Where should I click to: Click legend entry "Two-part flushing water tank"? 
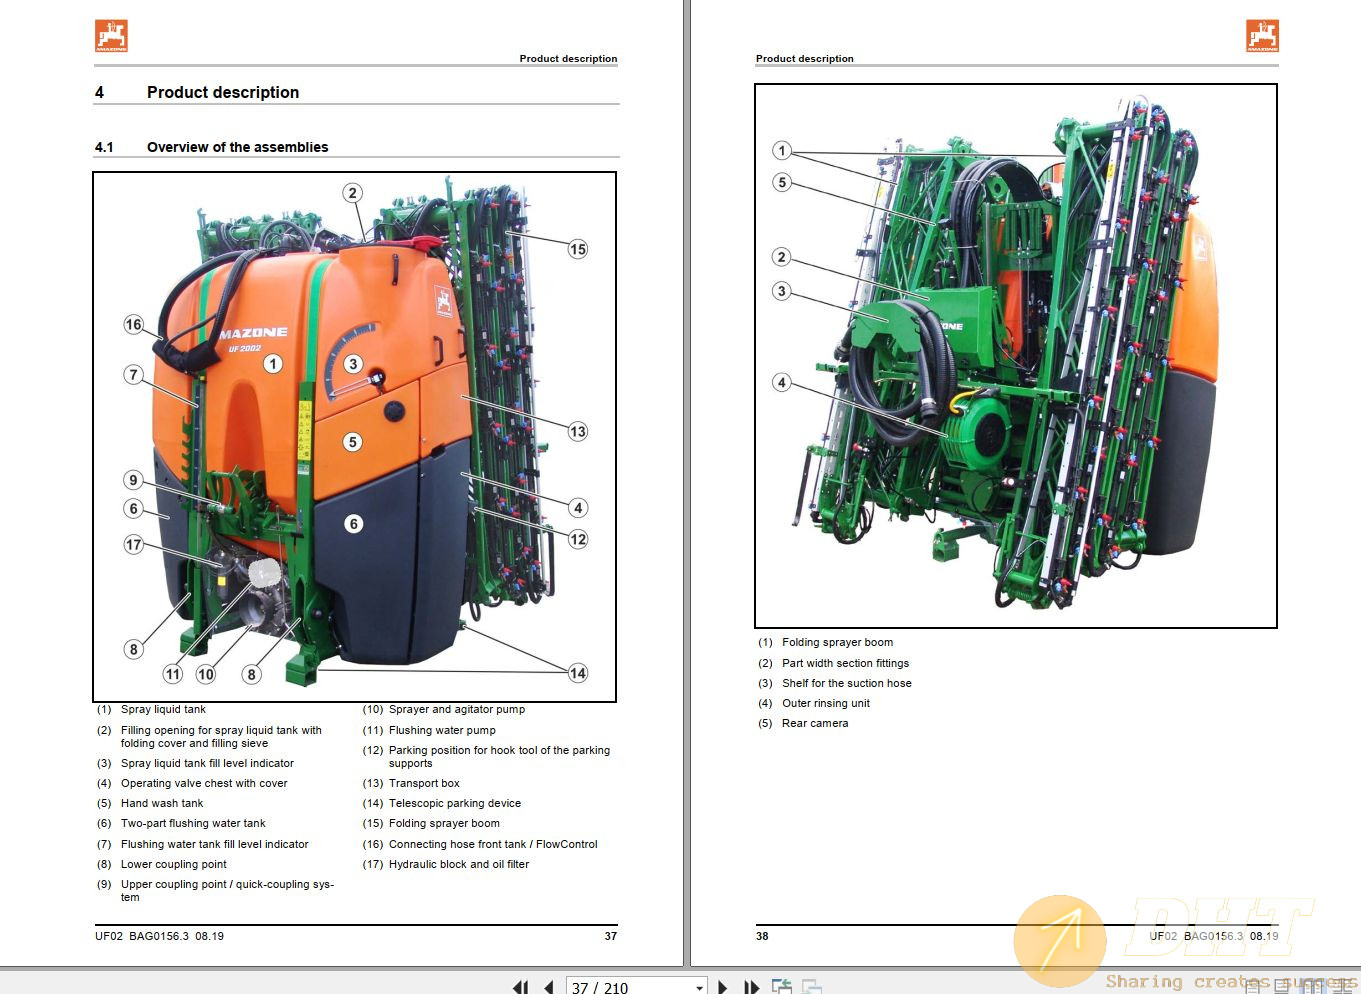tap(193, 823)
